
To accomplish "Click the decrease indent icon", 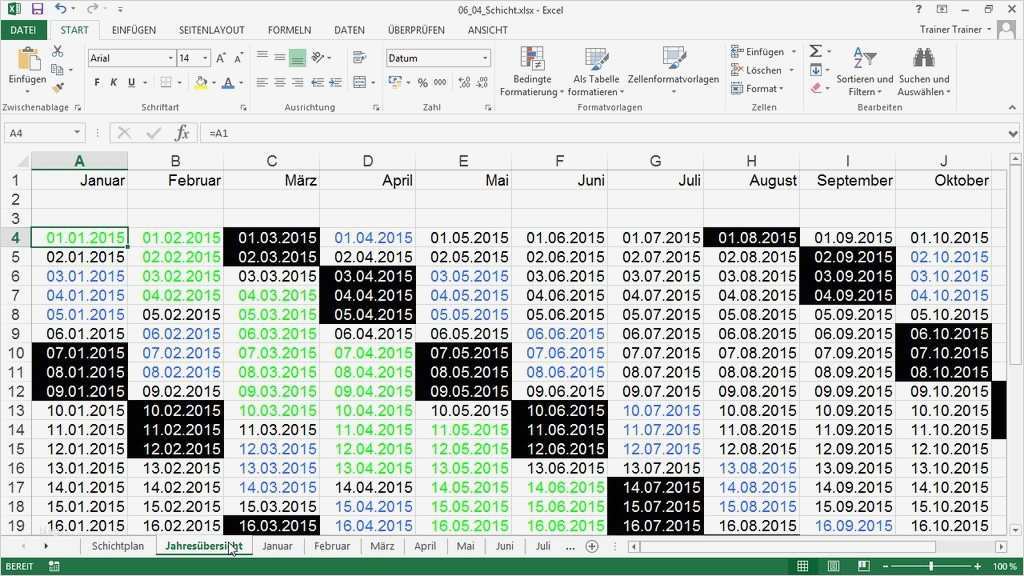I will [x=318, y=82].
